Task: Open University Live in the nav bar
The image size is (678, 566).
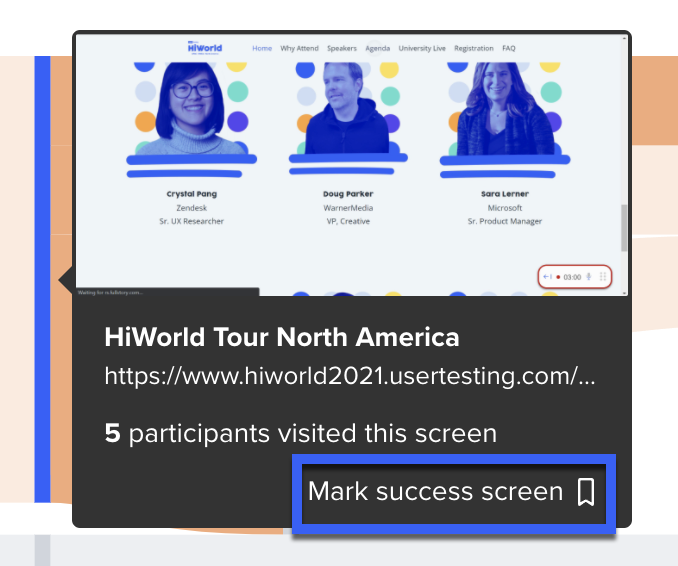Action: (422, 48)
